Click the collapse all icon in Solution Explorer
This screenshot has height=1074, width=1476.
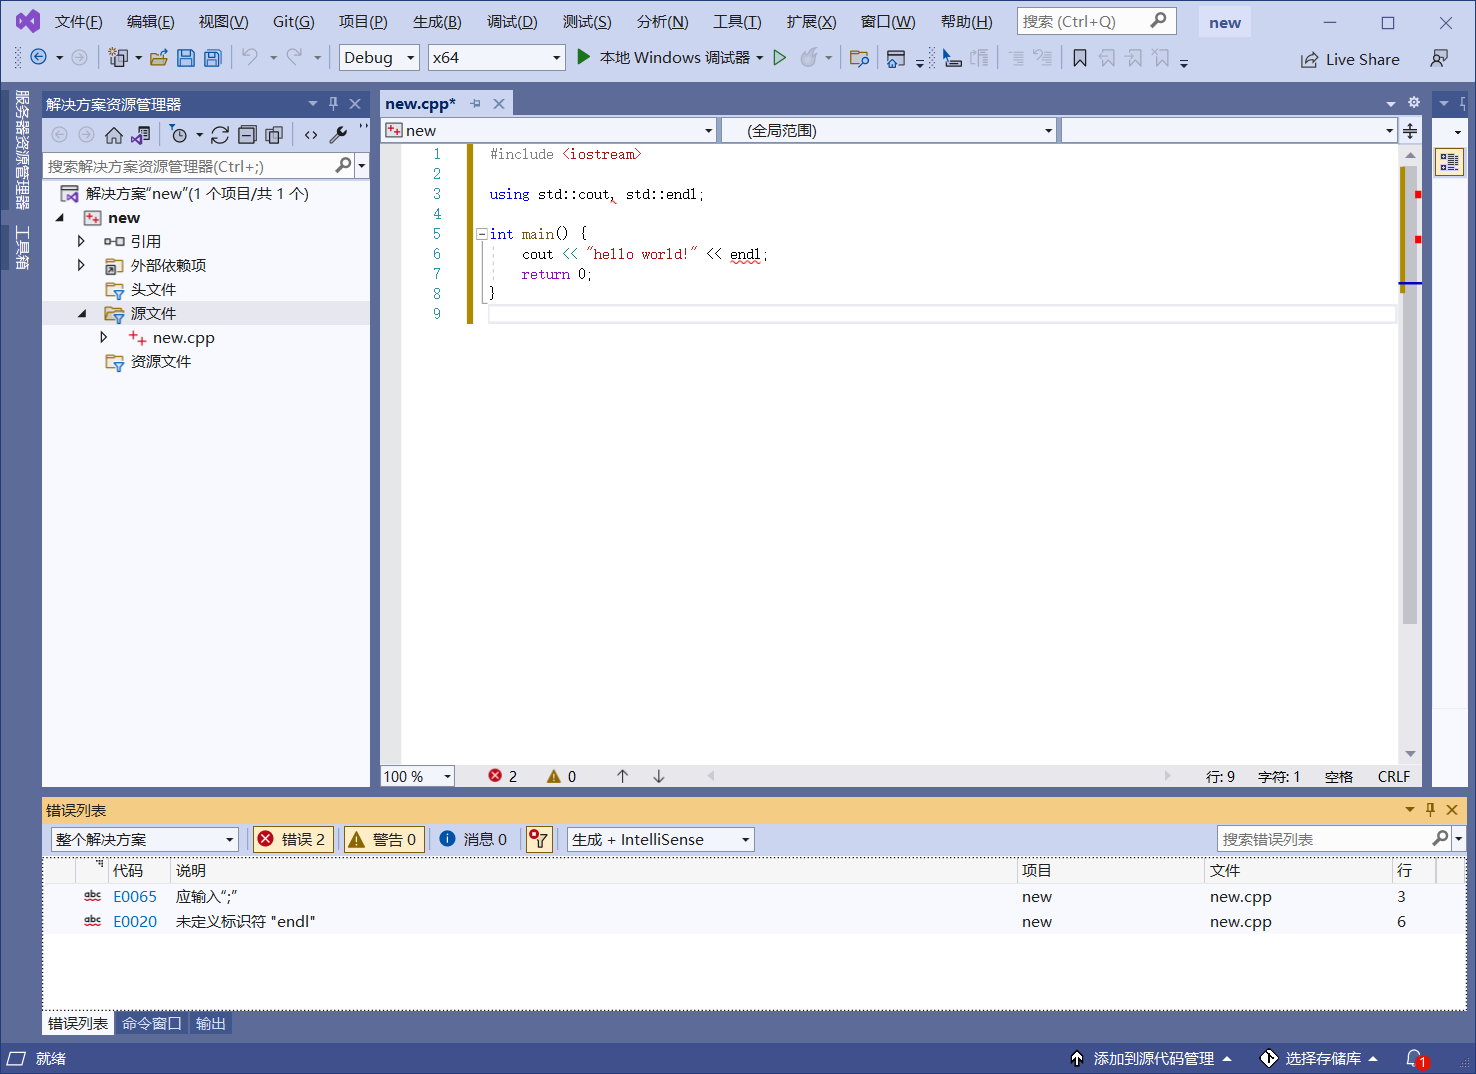(247, 135)
